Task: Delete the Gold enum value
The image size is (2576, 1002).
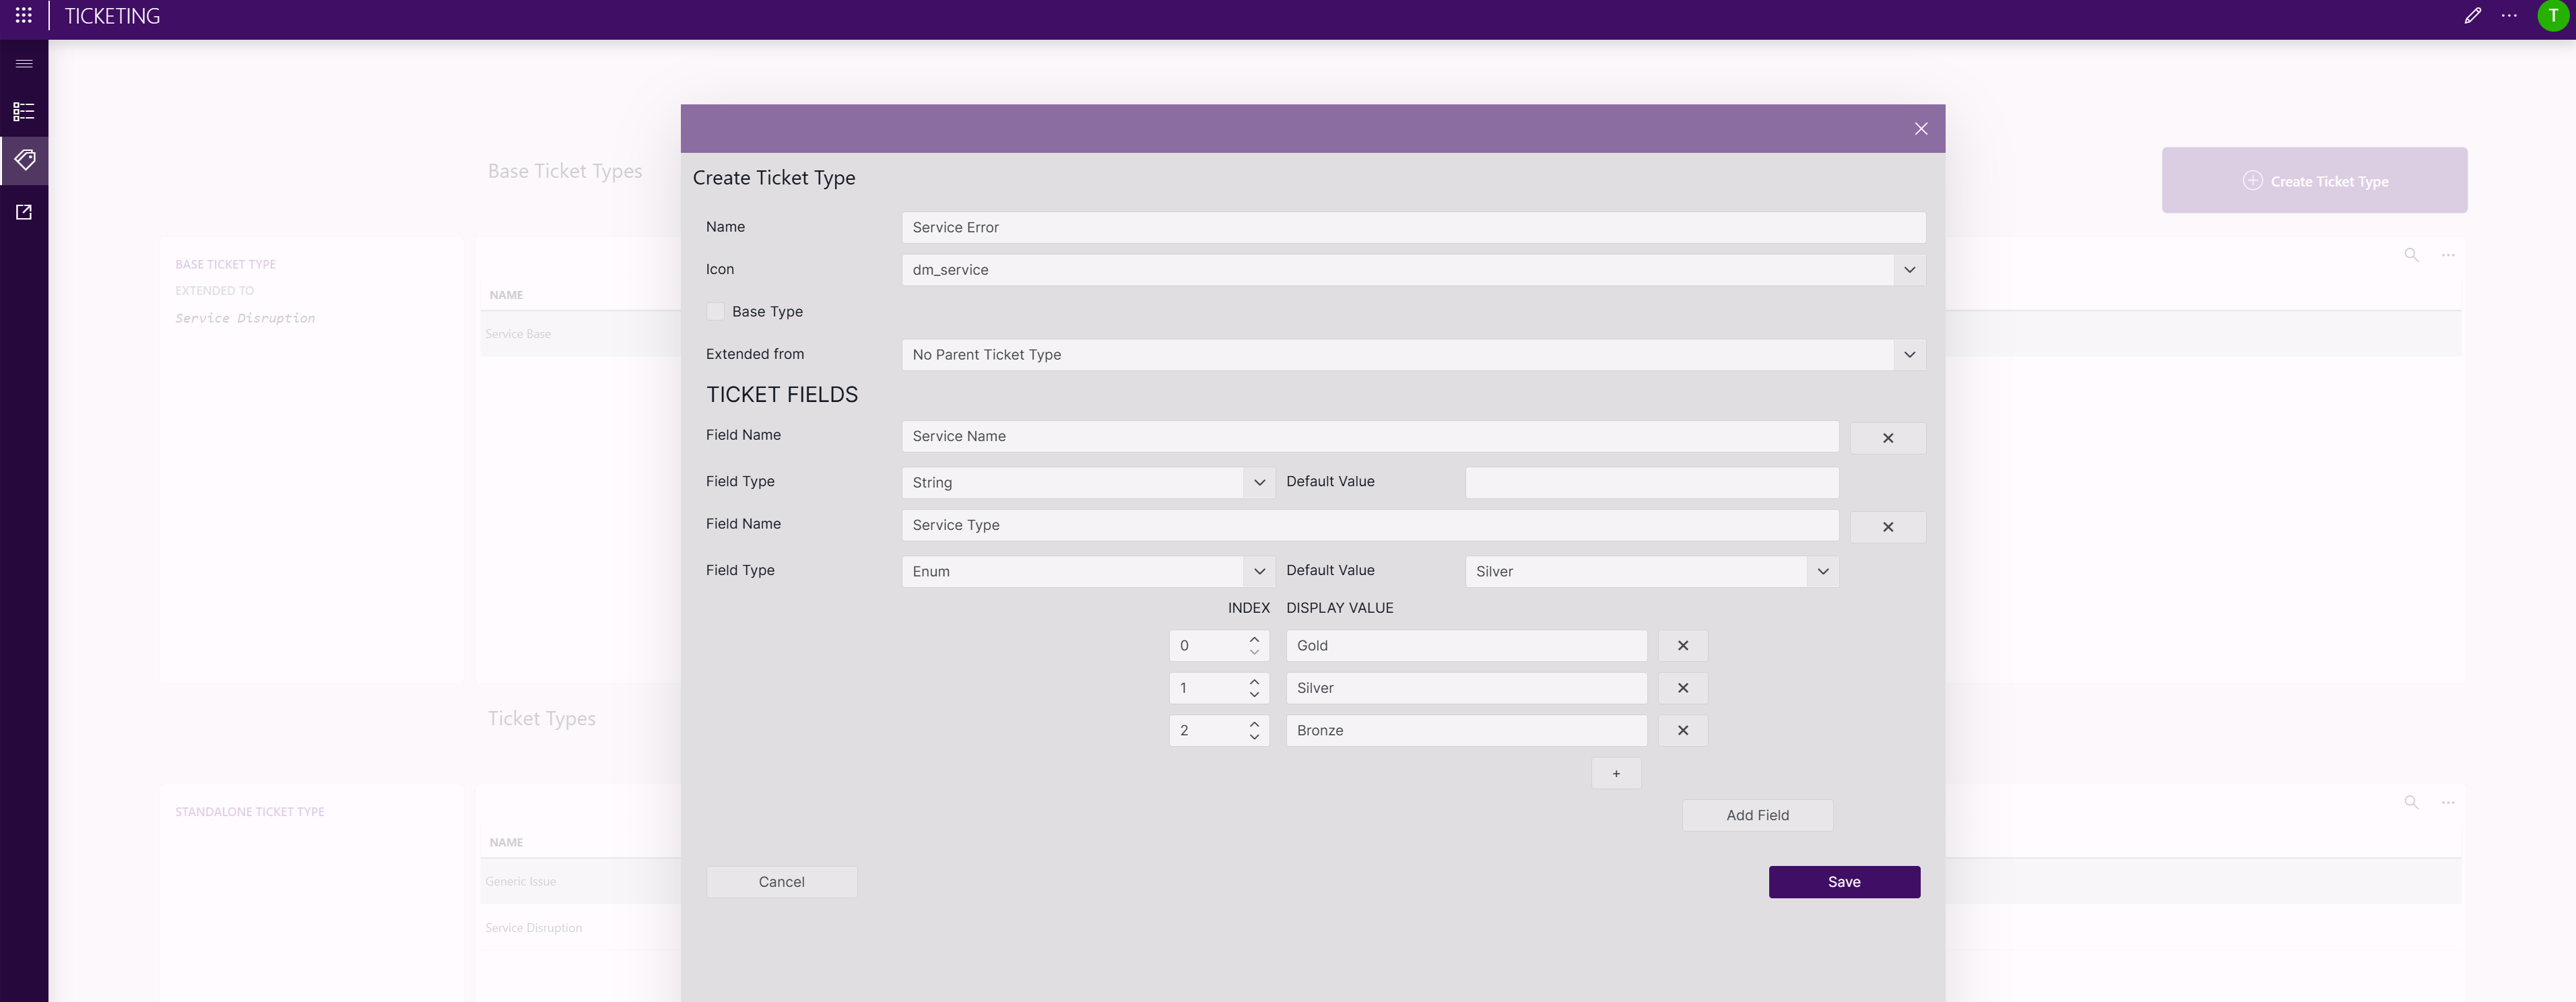Action: 1682,646
